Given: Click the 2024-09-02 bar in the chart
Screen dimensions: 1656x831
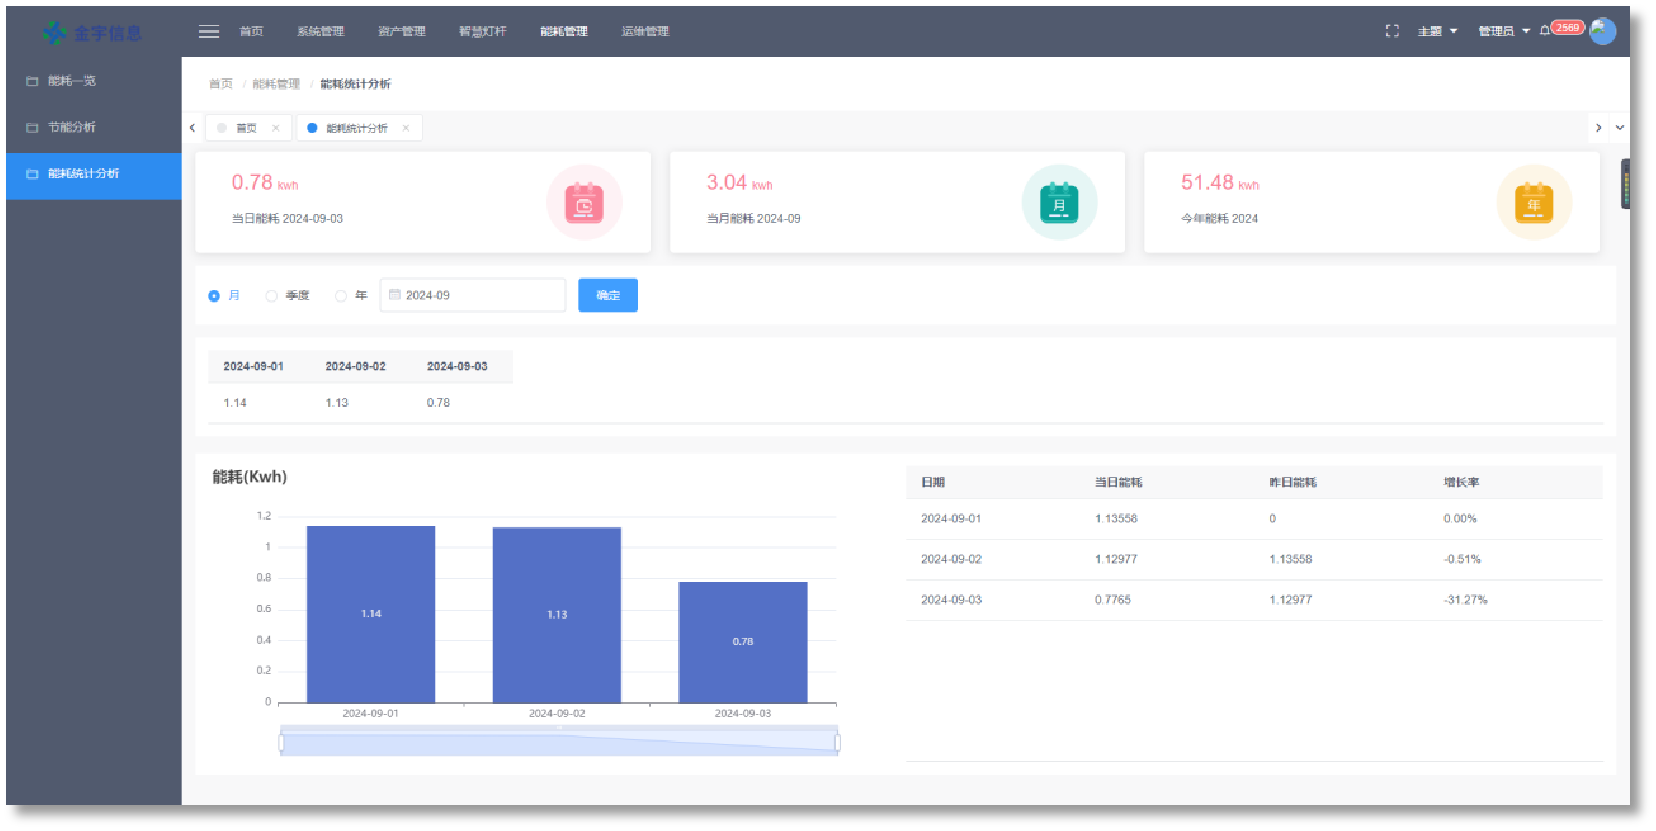Looking at the screenshot, I should (x=557, y=615).
